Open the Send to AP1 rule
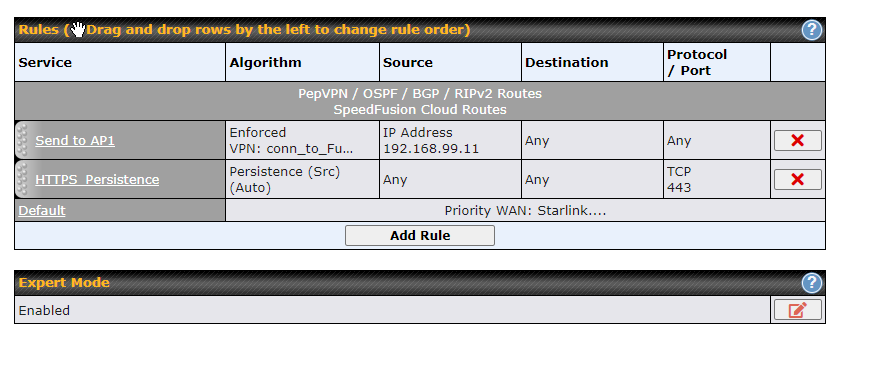 click(75, 140)
